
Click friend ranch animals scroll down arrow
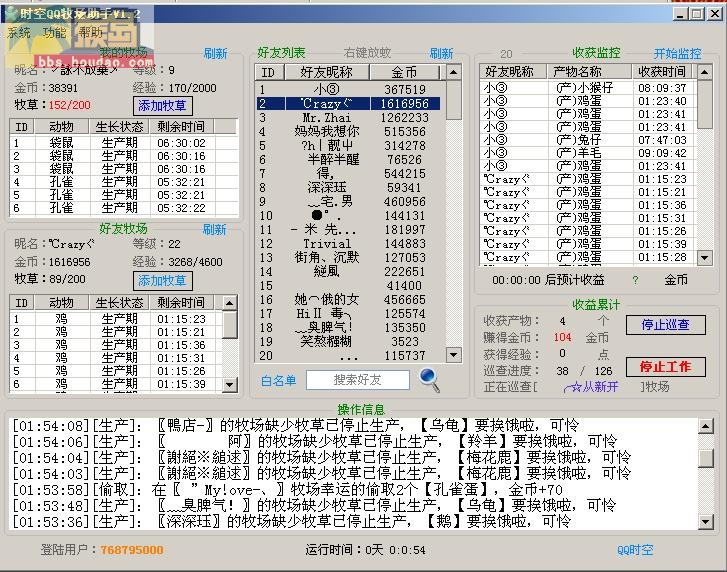[230, 384]
